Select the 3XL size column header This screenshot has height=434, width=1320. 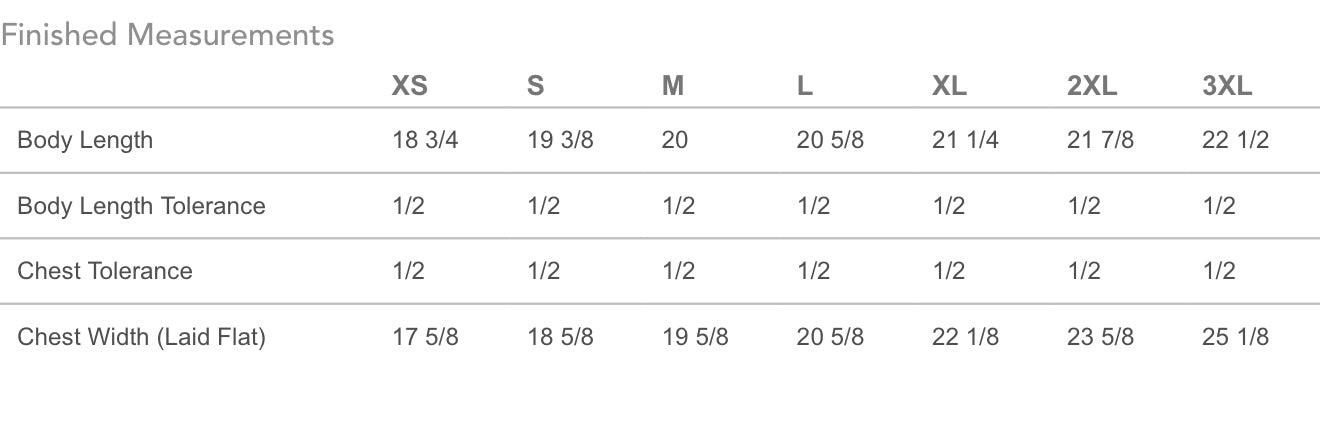click(1227, 87)
